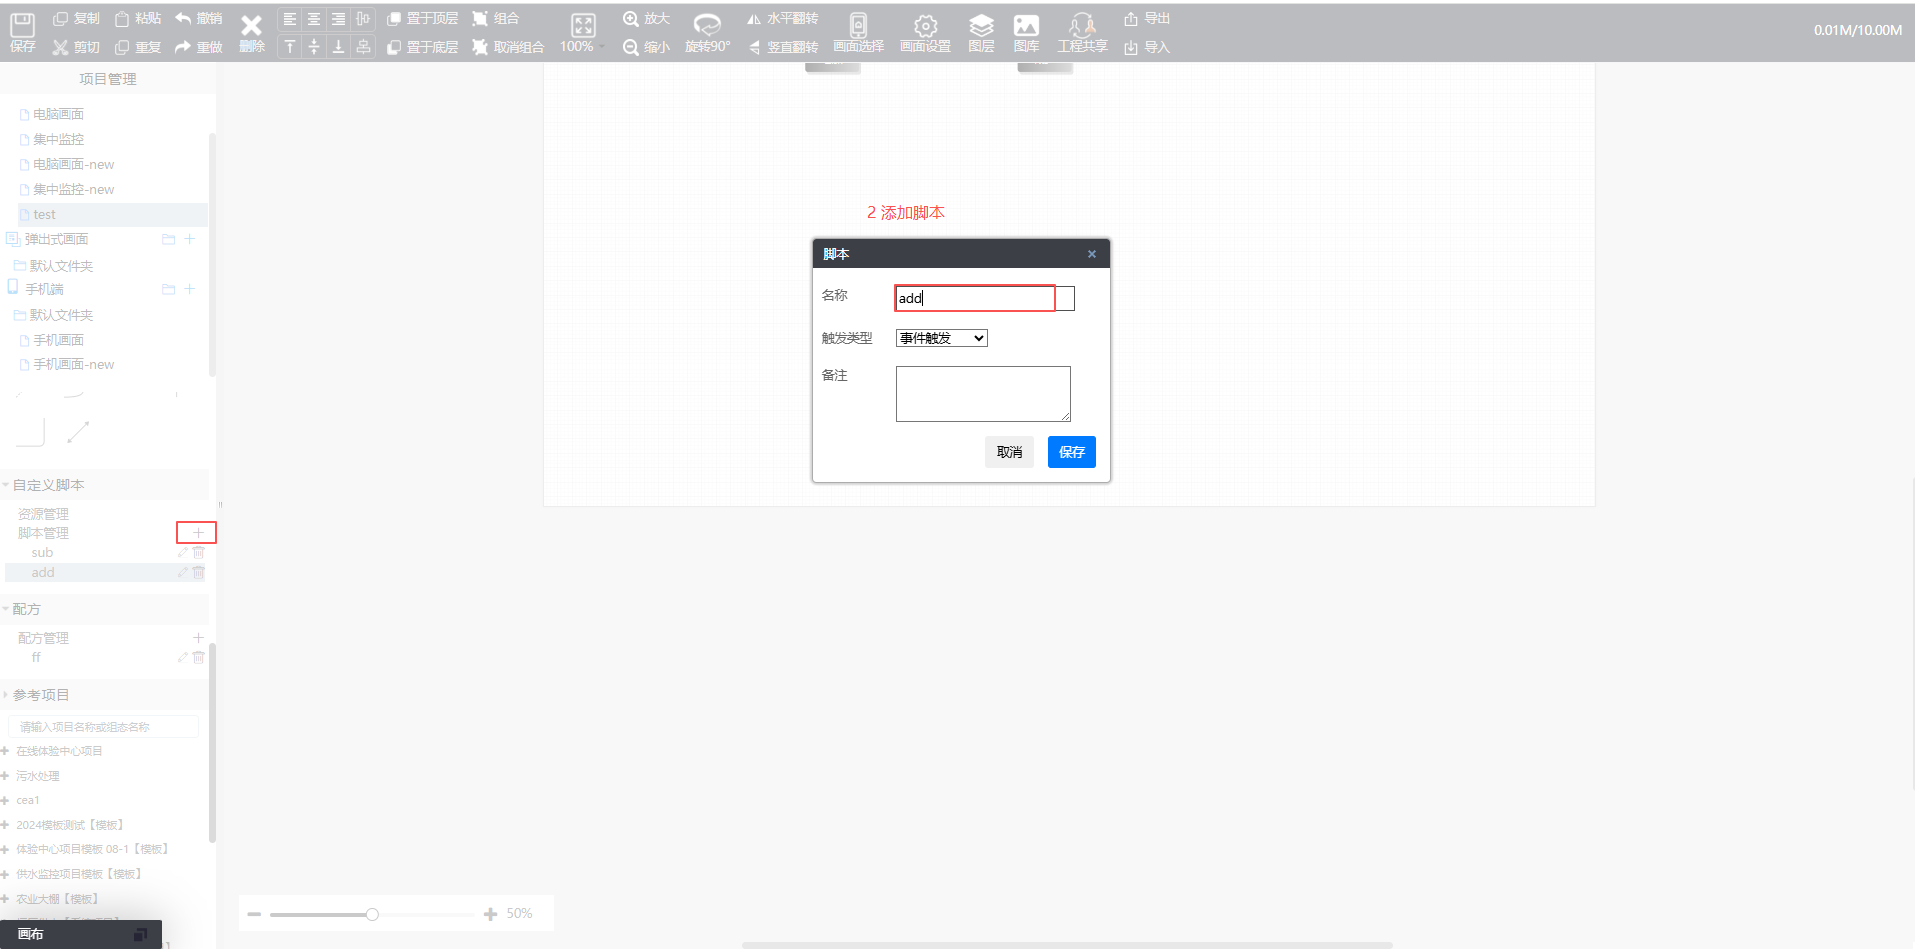Delete the sub script with trash icon
This screenshot has height=949, width=1915.
tap(199, 553)
